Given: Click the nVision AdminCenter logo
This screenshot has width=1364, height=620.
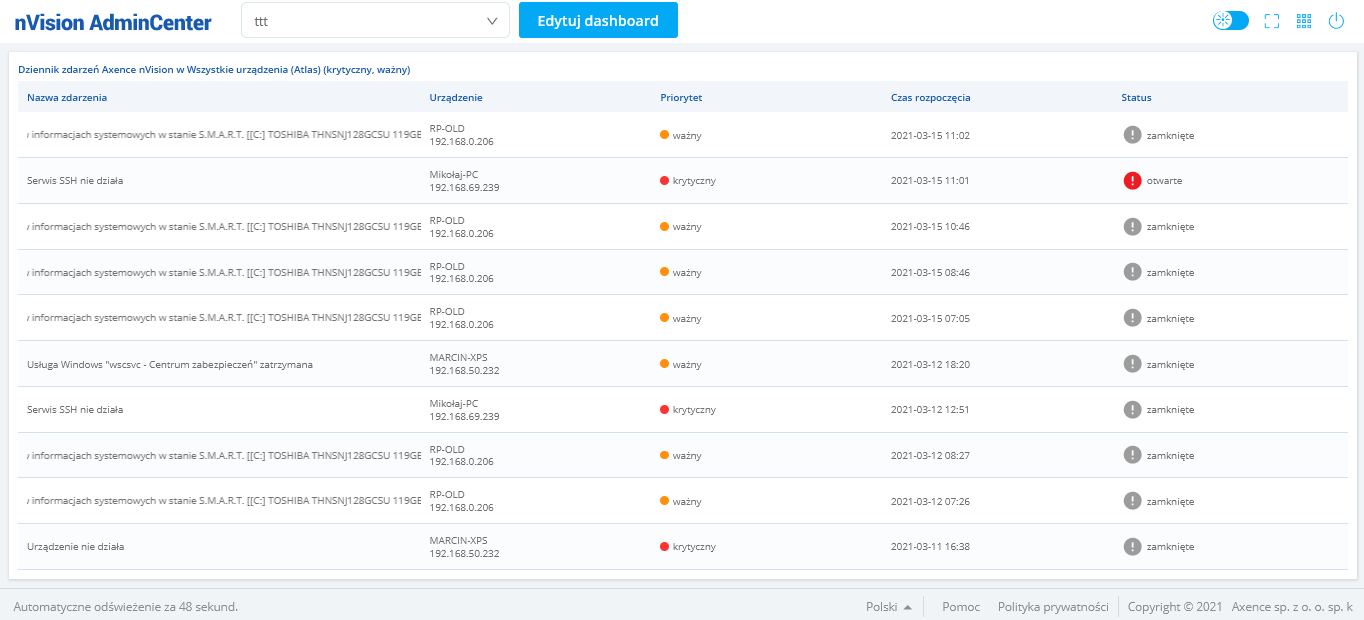Looking at the screenshot, I should [x=113, y=22].
